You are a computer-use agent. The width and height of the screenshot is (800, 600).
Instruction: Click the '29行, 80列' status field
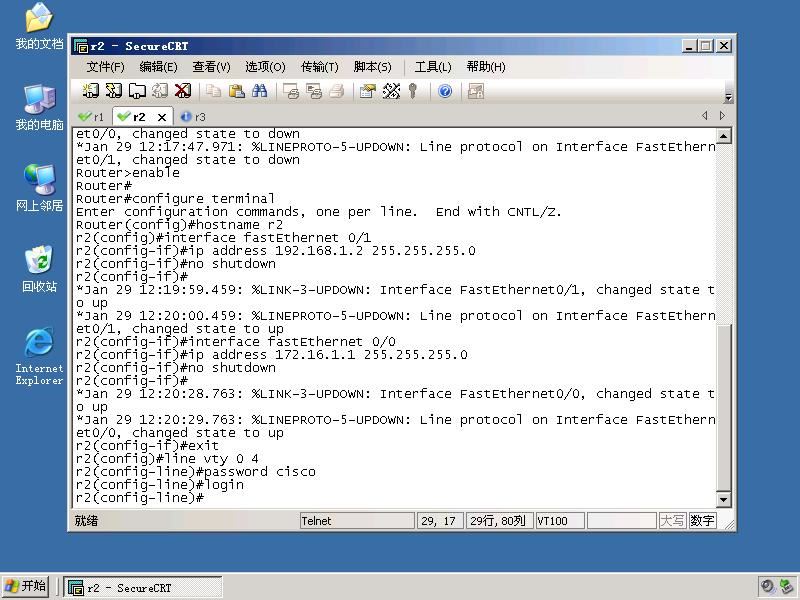coord(499,521)
